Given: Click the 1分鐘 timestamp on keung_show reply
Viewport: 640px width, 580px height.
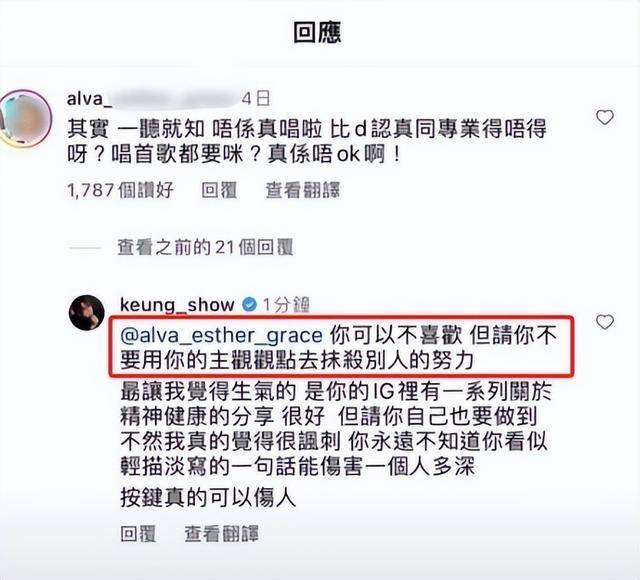Looking at the screenshot, I should coord(286,305).
